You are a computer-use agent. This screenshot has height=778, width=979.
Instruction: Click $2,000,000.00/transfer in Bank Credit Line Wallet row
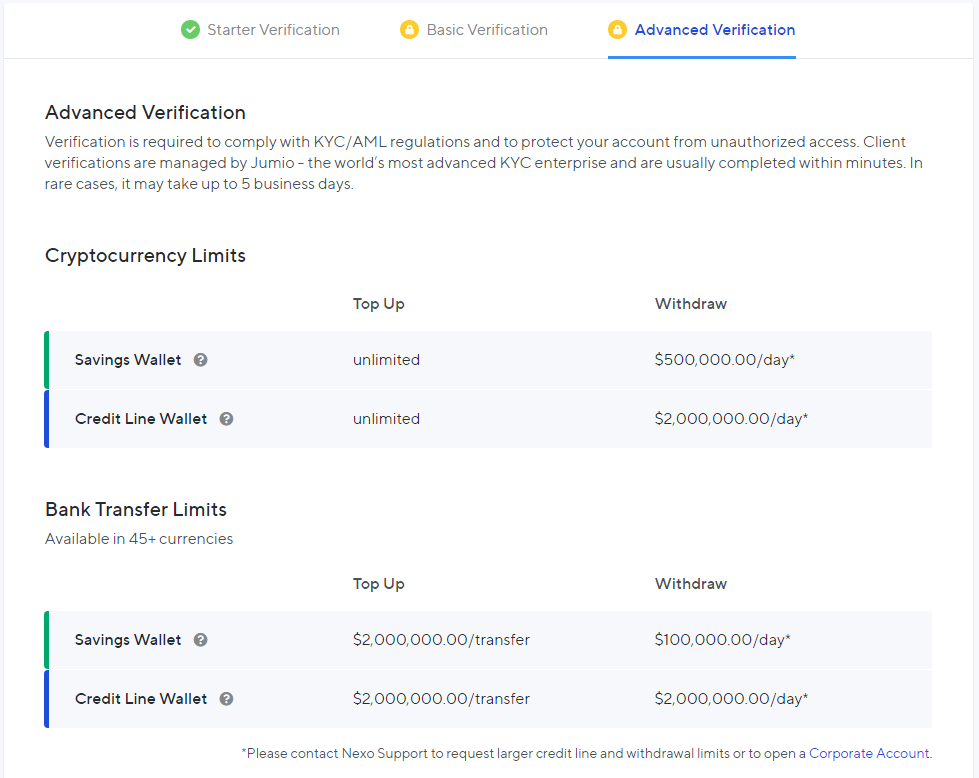441,698
